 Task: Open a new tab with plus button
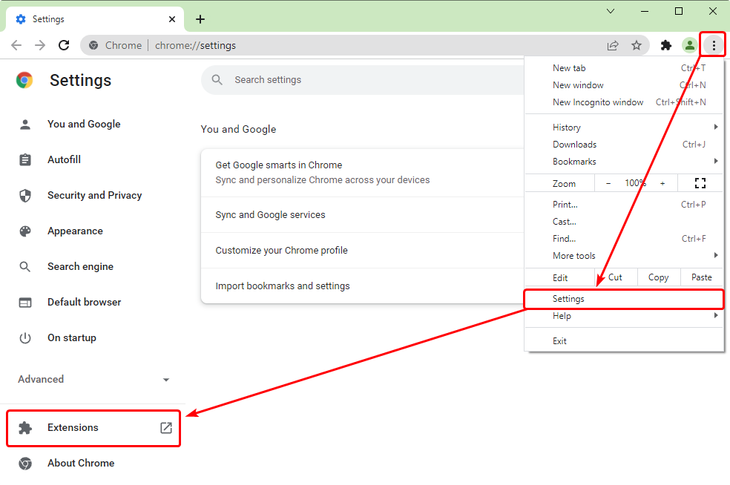[x=200, y=19]
